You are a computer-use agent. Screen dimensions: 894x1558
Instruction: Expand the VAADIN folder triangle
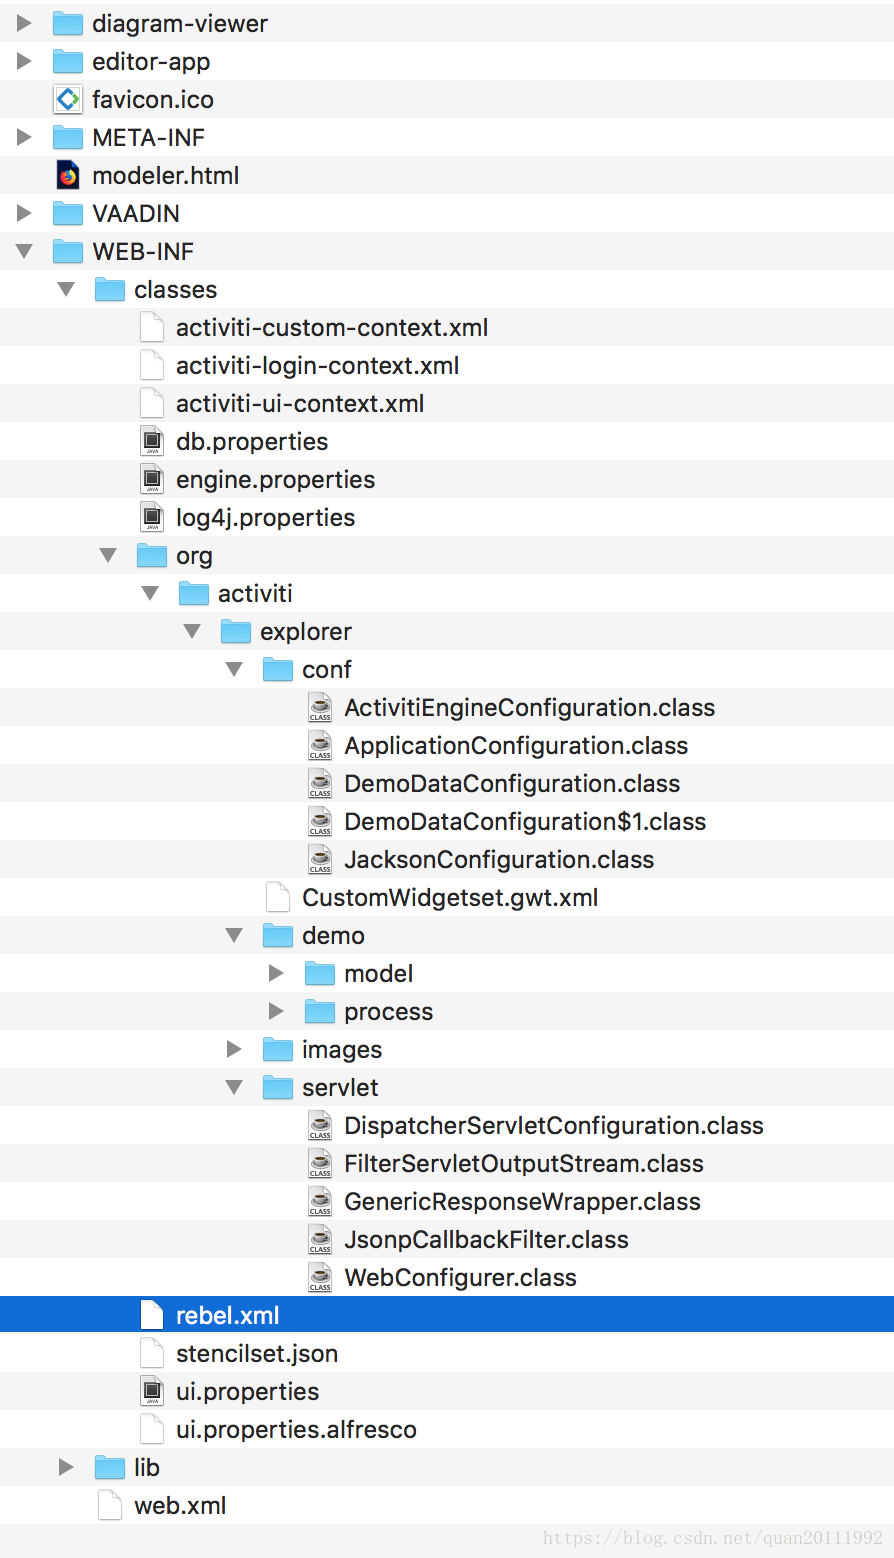coord(25,213)
